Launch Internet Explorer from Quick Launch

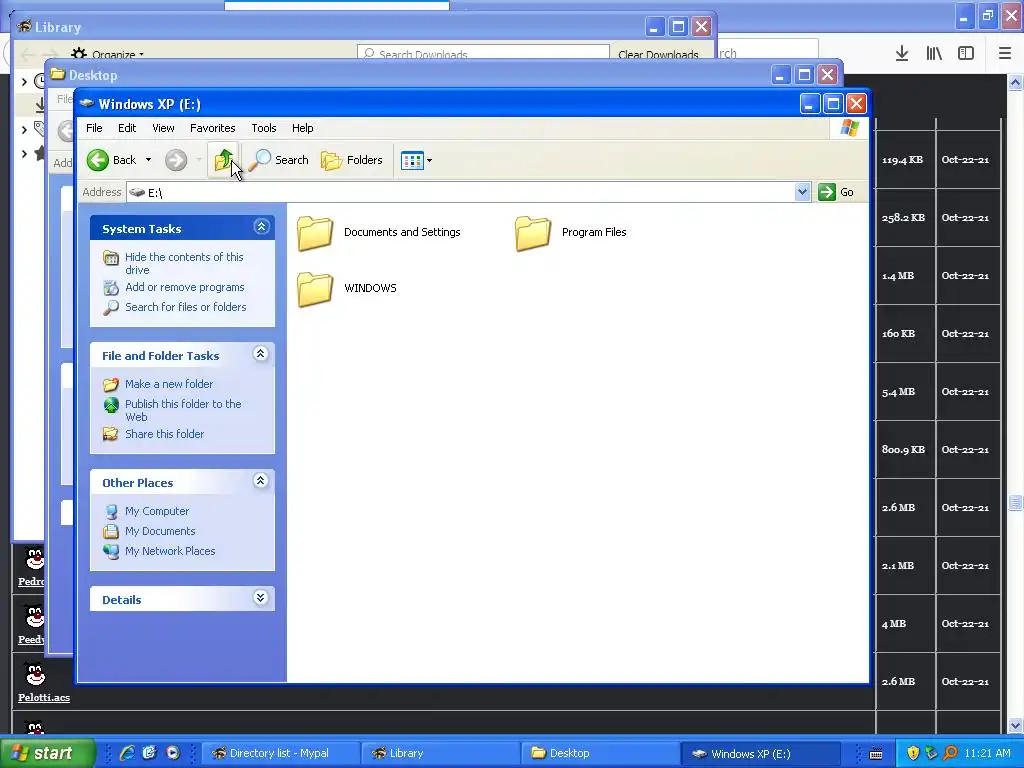coord(127,753)
